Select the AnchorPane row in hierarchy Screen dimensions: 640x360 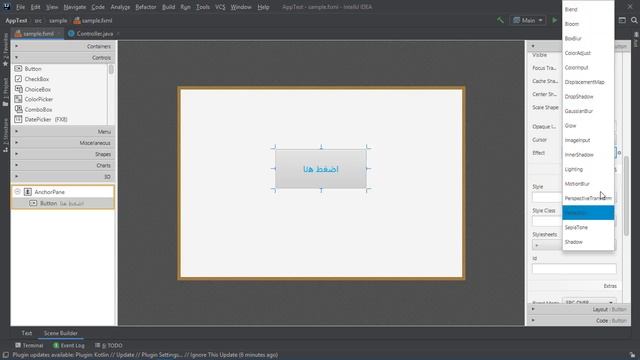click(x=63, y=192)
